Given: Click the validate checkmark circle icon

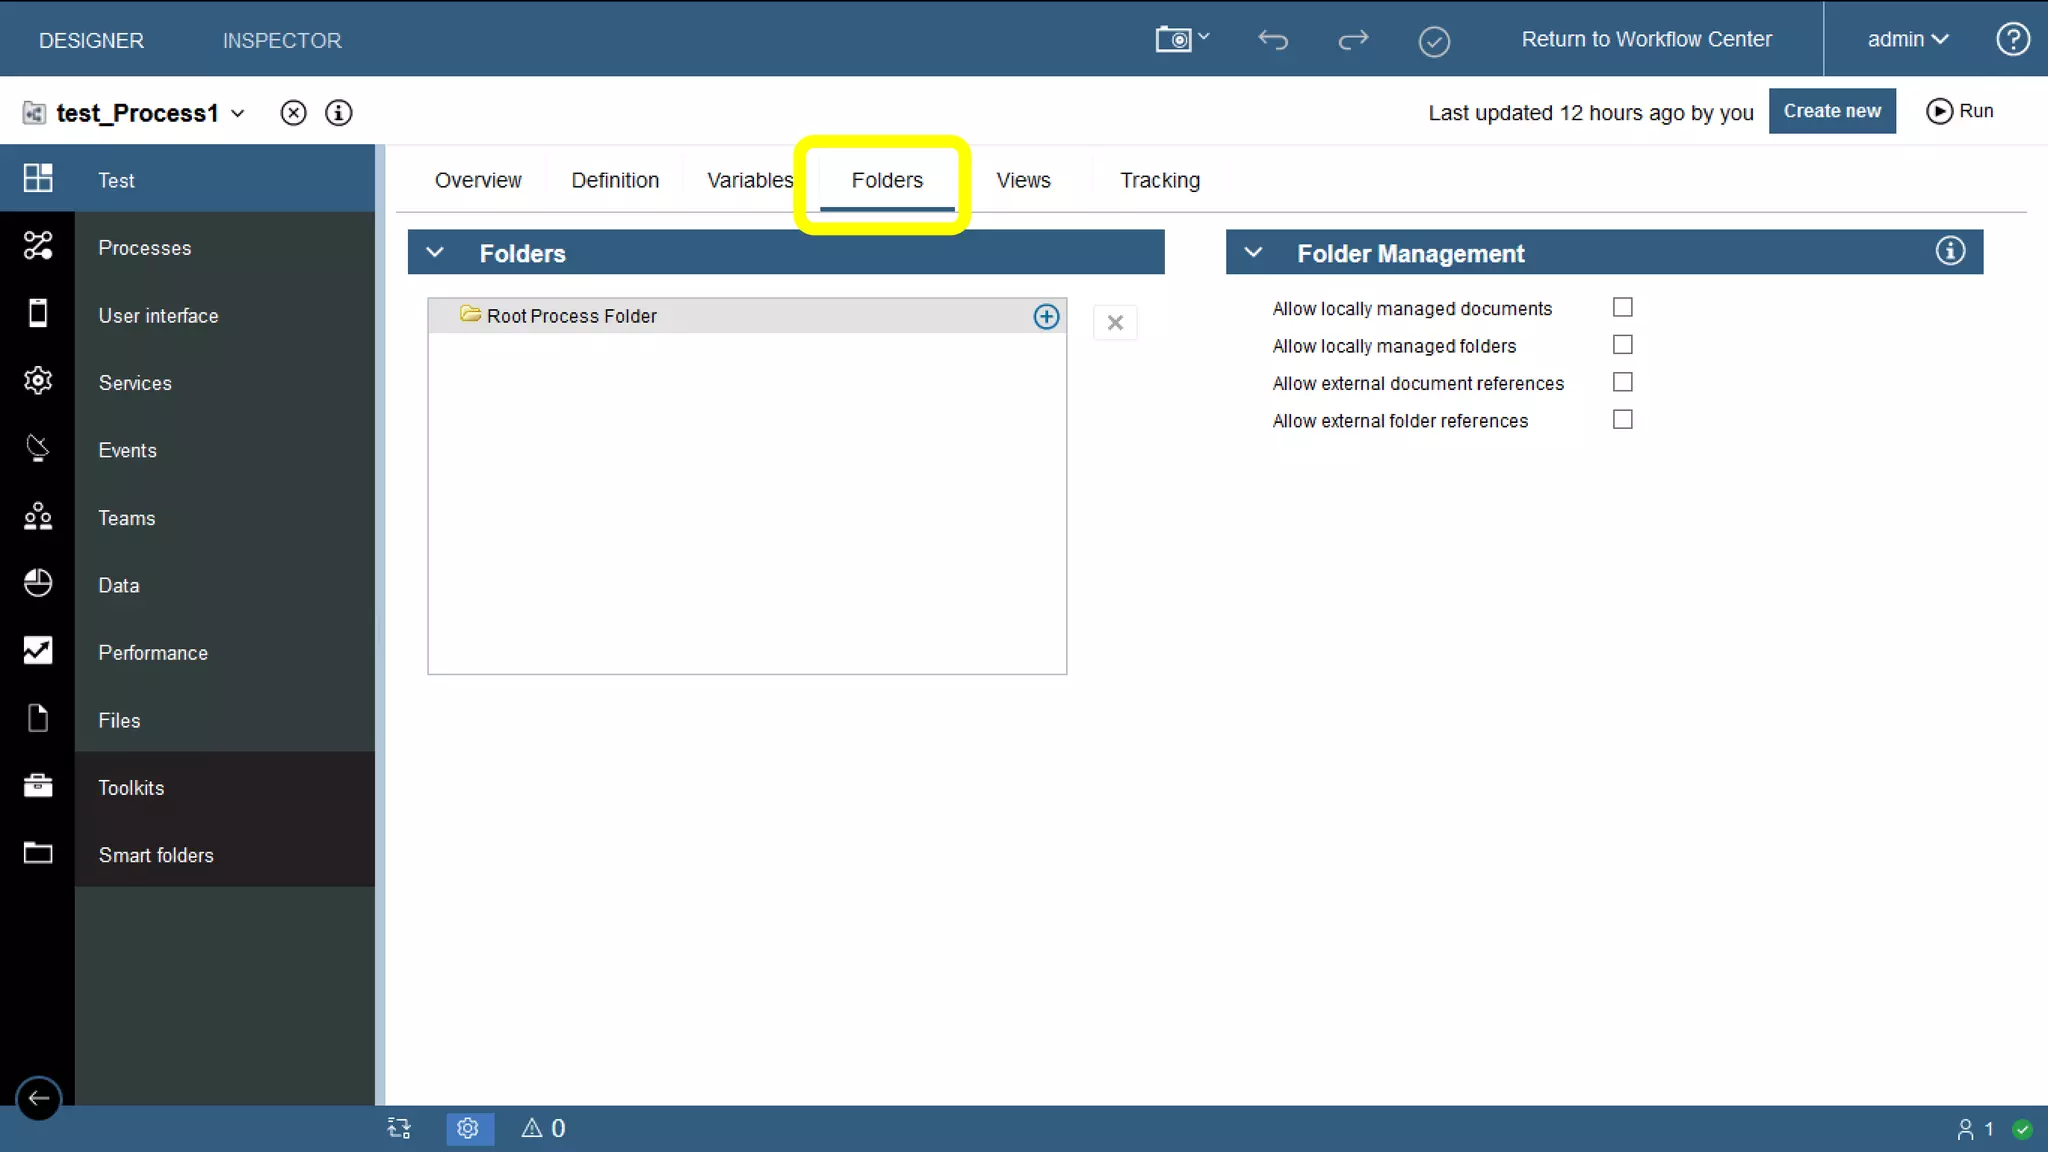Looking at the screenshot, I should [x=1434, y=41].
